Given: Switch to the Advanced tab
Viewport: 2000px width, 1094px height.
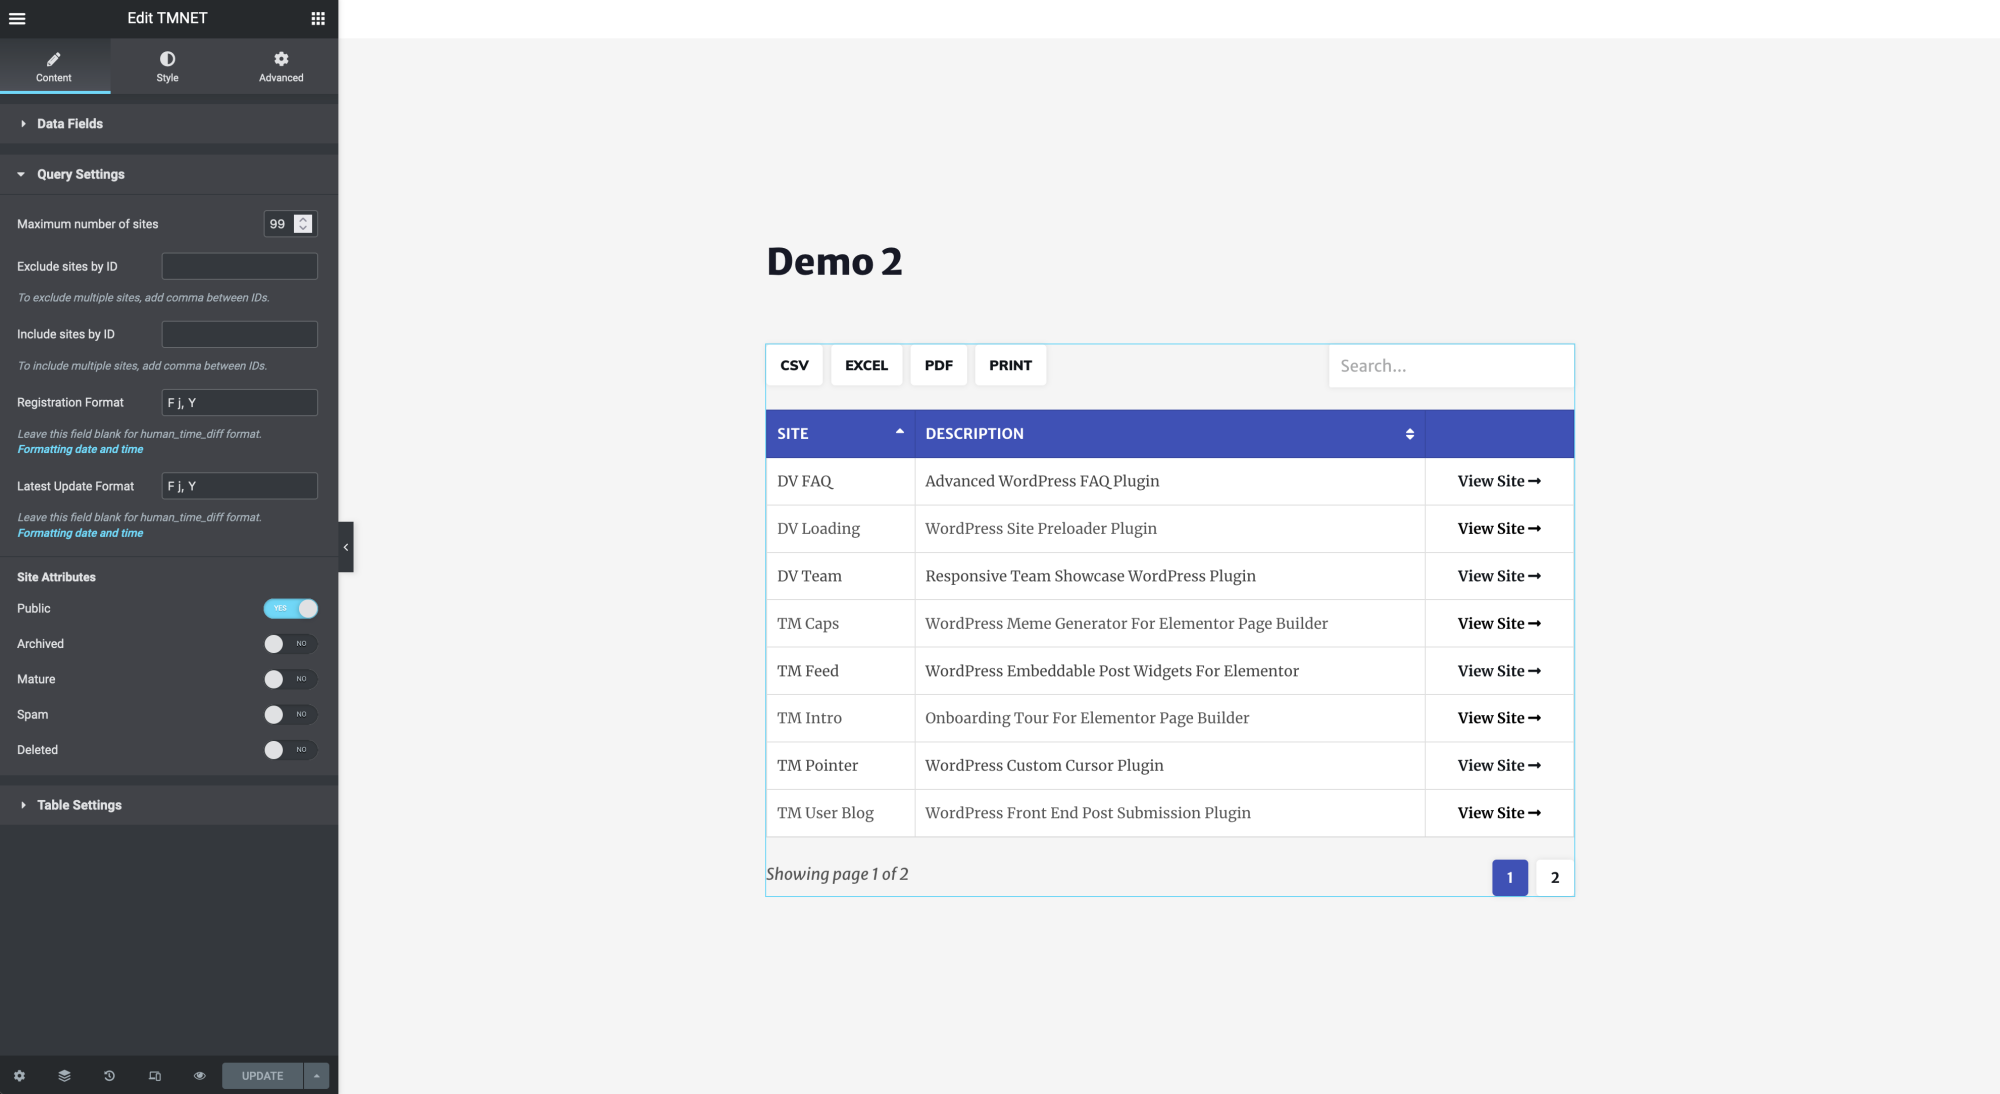Looking at the screenshot, I should 280,66.
